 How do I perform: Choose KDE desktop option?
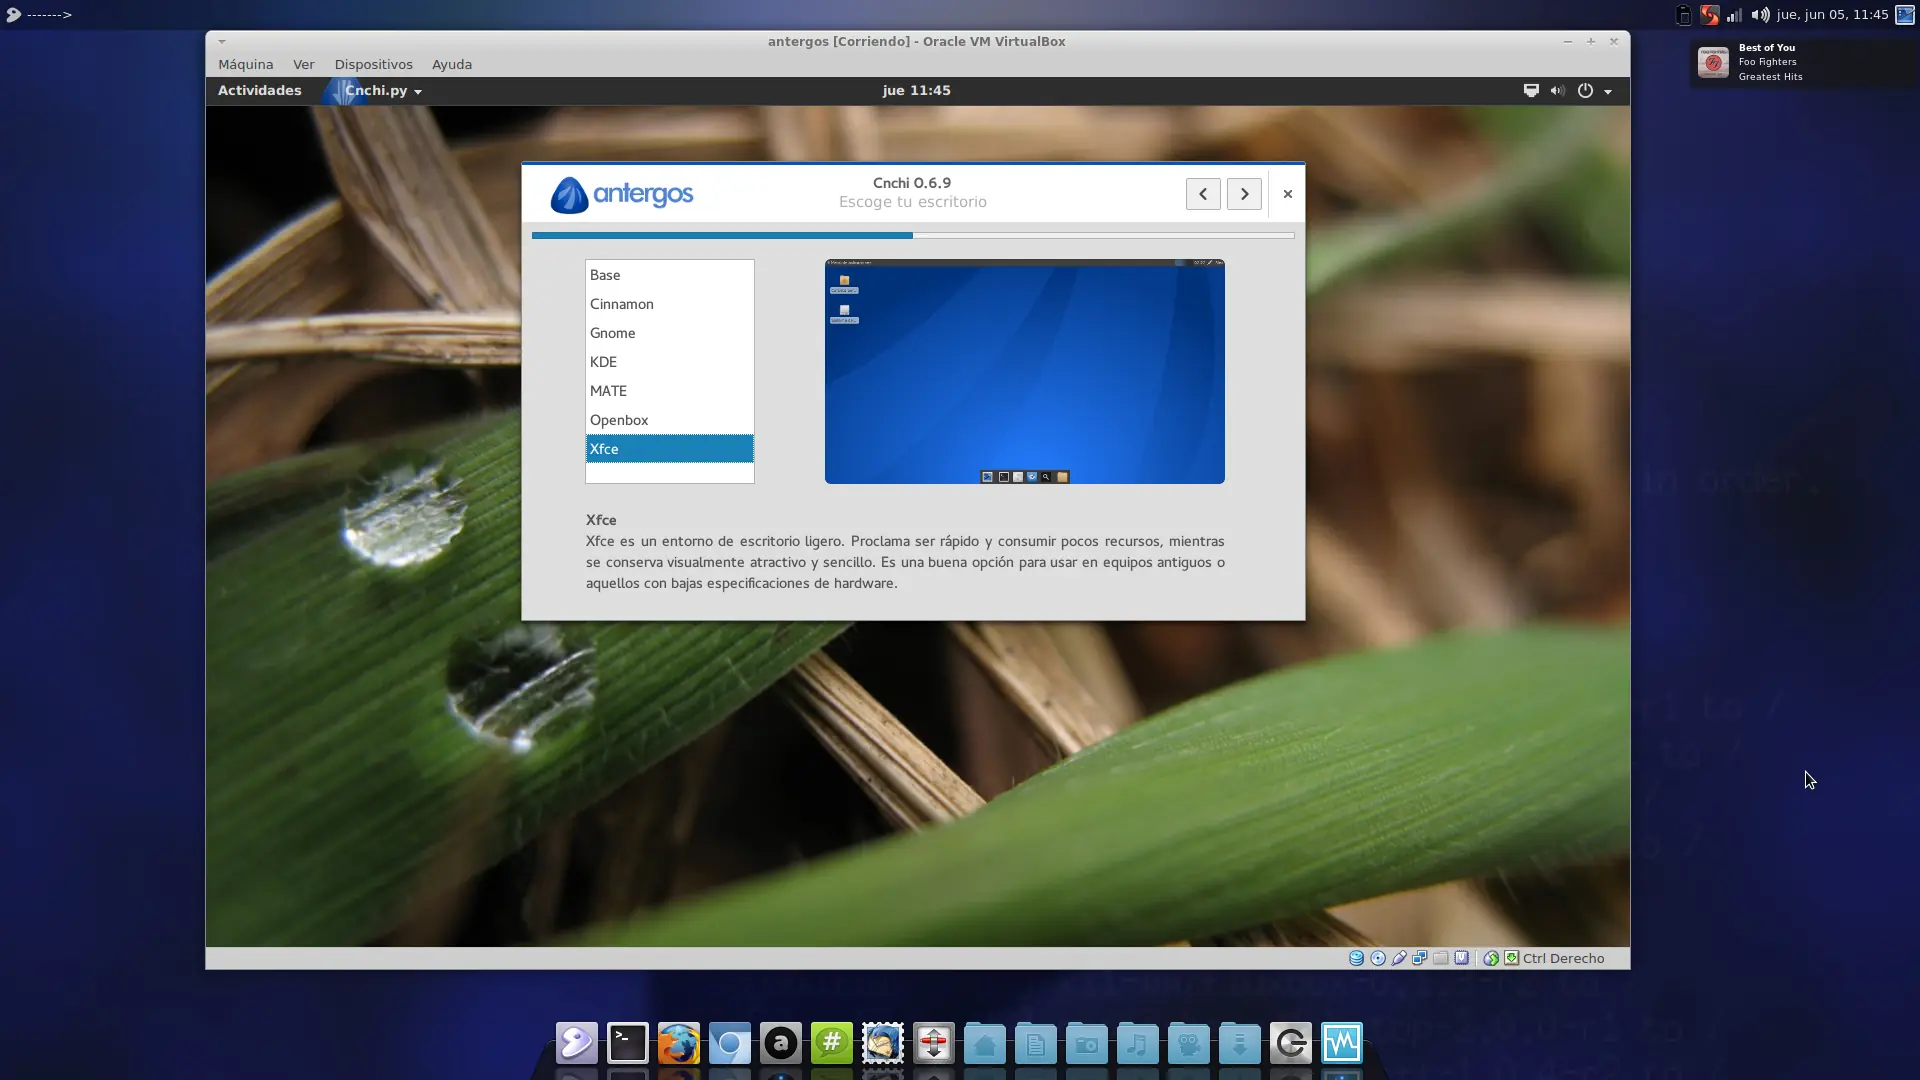(x=670, y=362)
